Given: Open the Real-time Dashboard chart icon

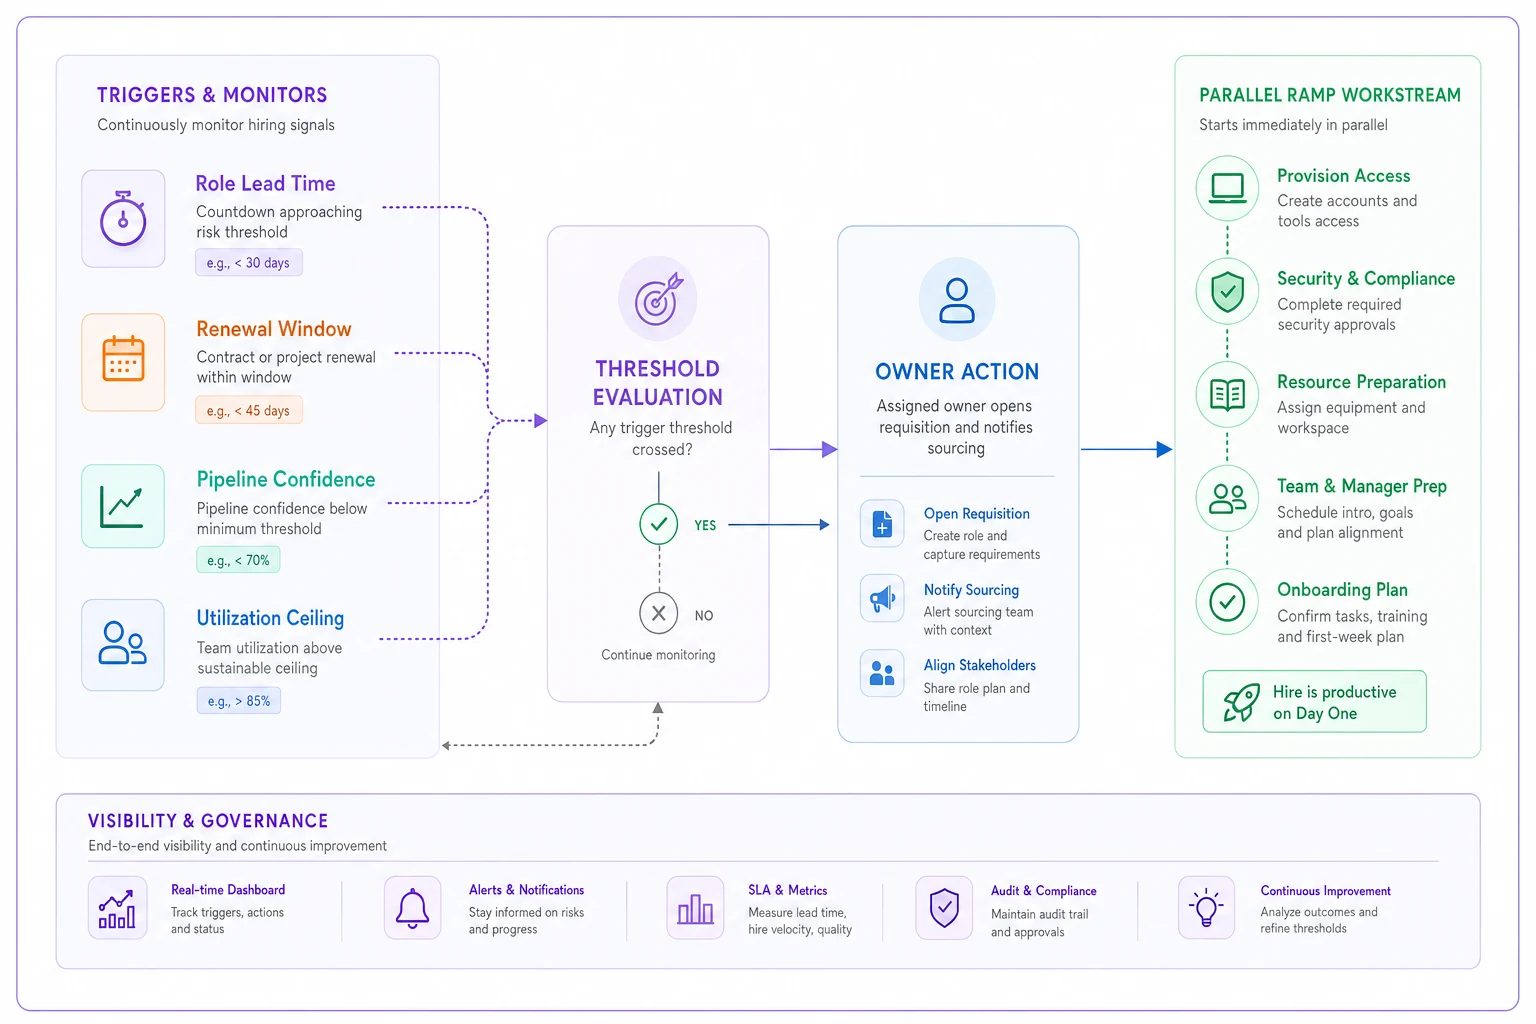Looking at the screenshot, I should (x=117, y=908).
